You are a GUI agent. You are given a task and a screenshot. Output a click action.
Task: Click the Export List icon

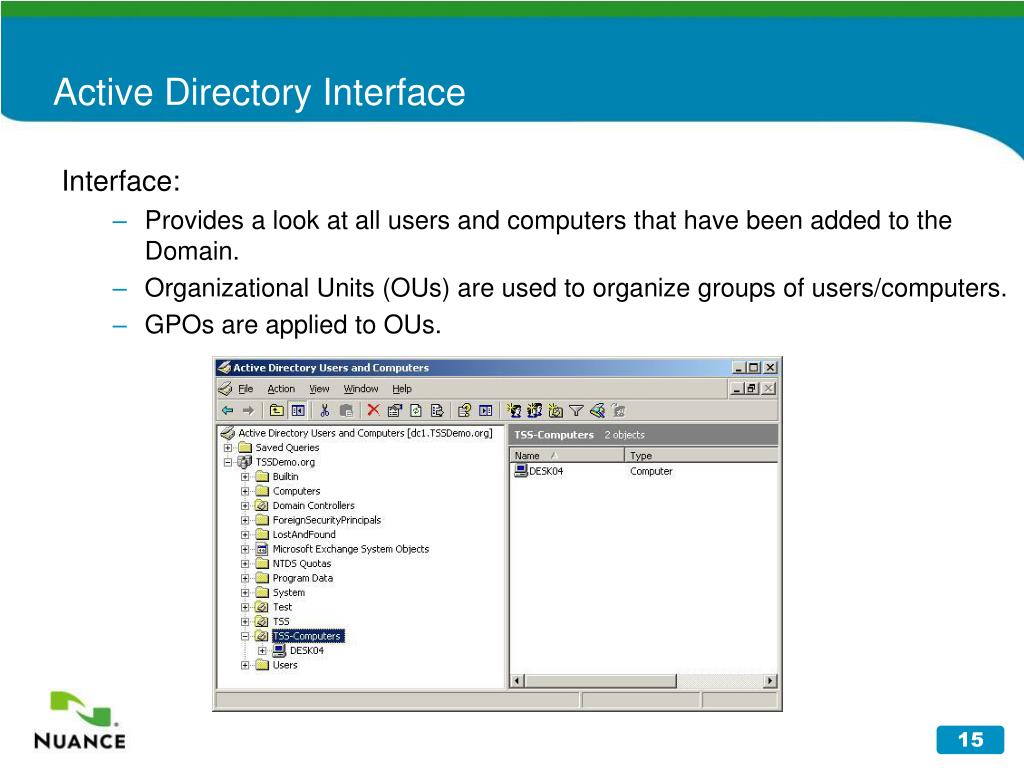437,410
